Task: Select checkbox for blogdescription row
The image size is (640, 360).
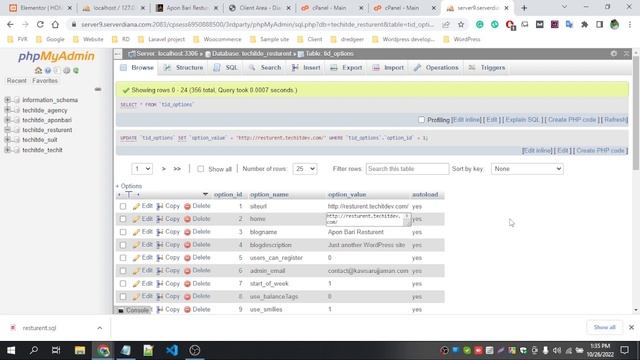Action: [123, 245]
